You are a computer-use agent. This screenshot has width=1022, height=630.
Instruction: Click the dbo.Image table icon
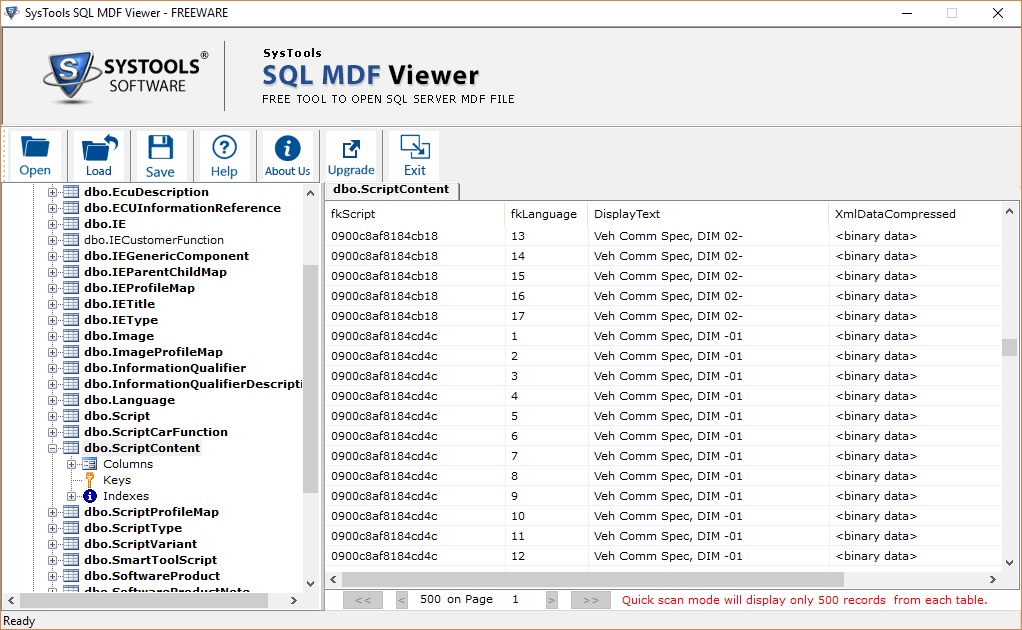click(71, 336)
